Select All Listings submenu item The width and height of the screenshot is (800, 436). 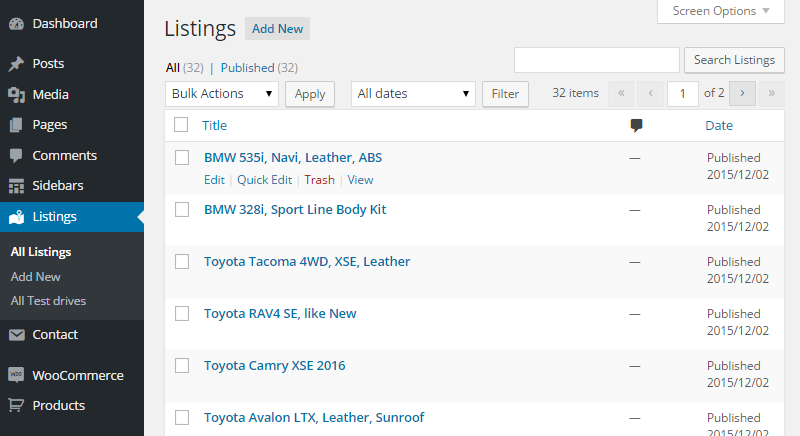click(41, 252)
